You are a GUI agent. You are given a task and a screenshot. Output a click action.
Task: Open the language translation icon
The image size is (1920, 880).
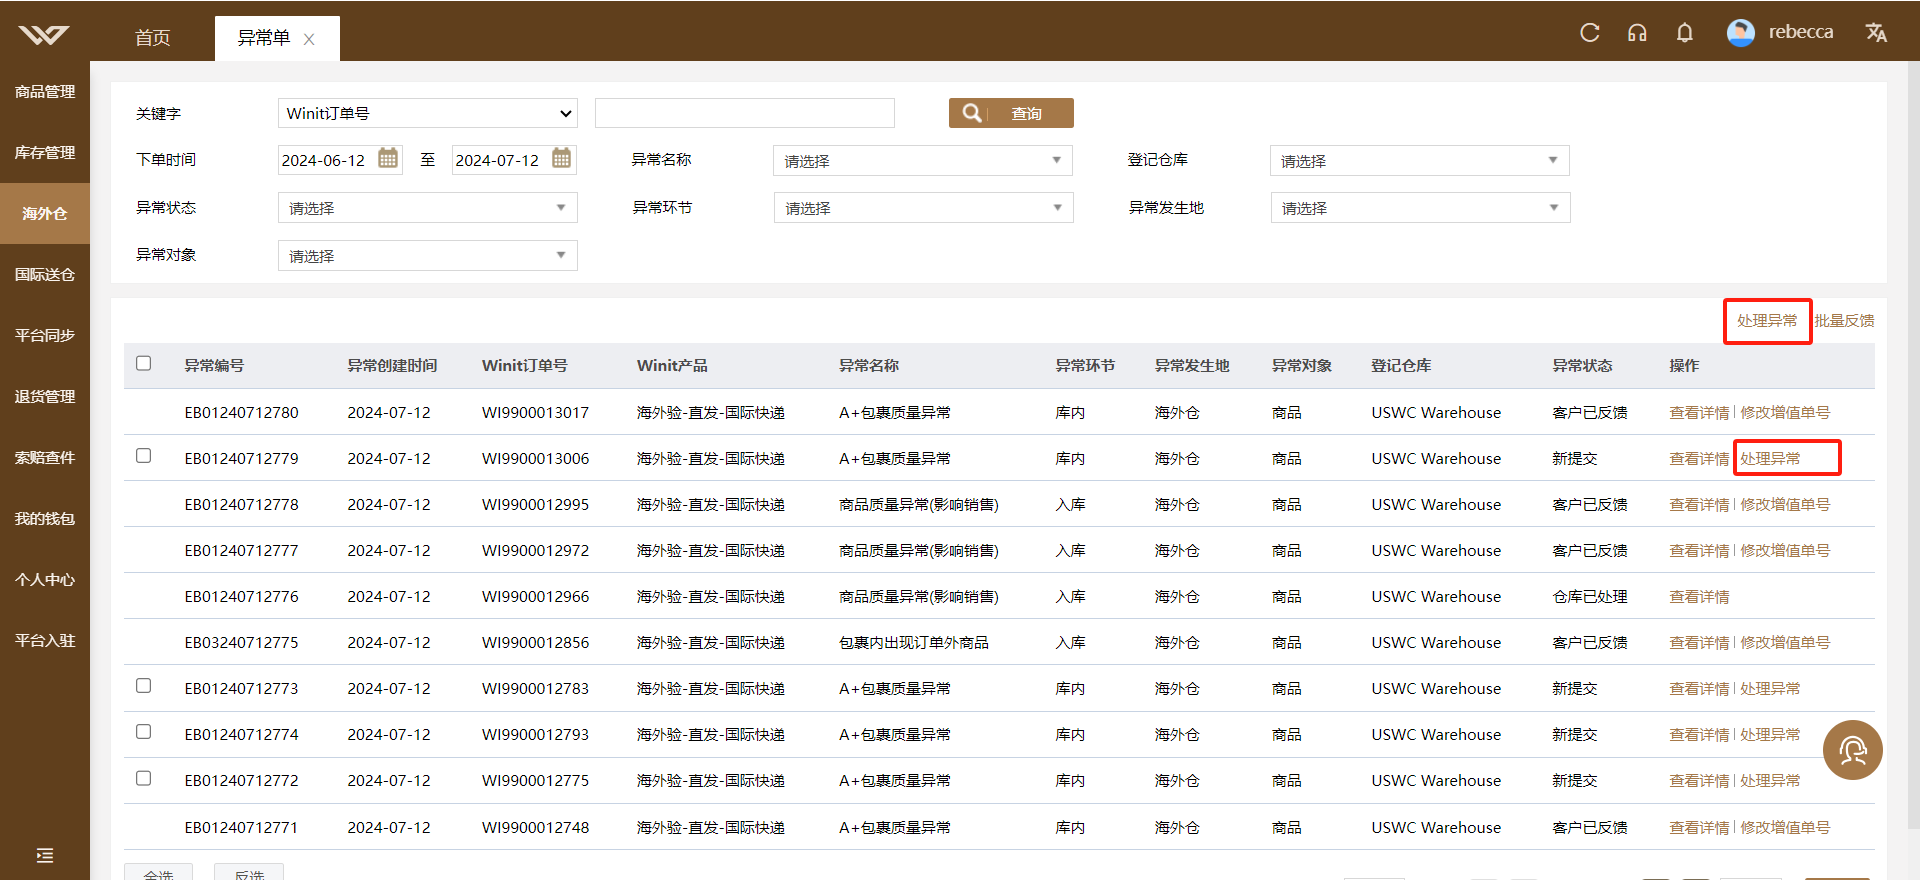click(1876, 33)
